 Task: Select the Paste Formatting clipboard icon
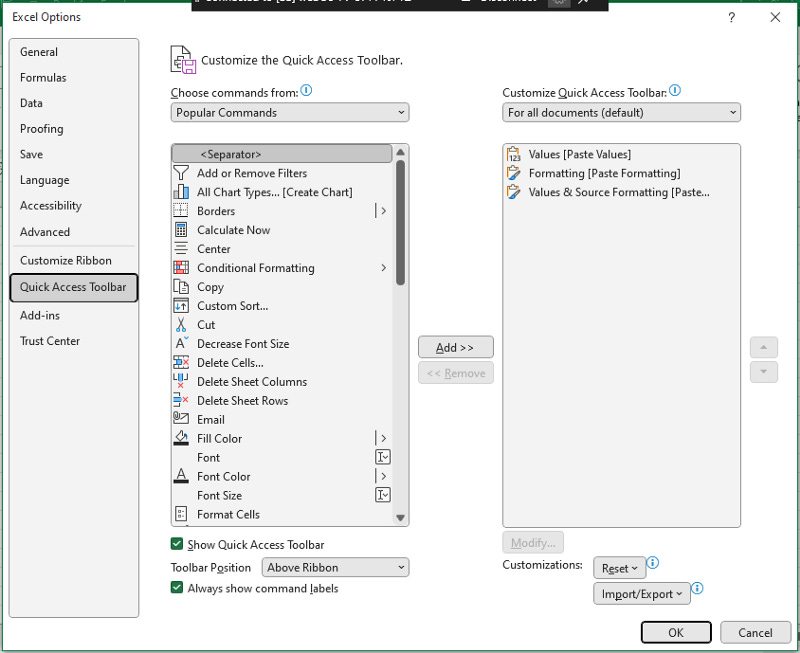click(514, 173)
